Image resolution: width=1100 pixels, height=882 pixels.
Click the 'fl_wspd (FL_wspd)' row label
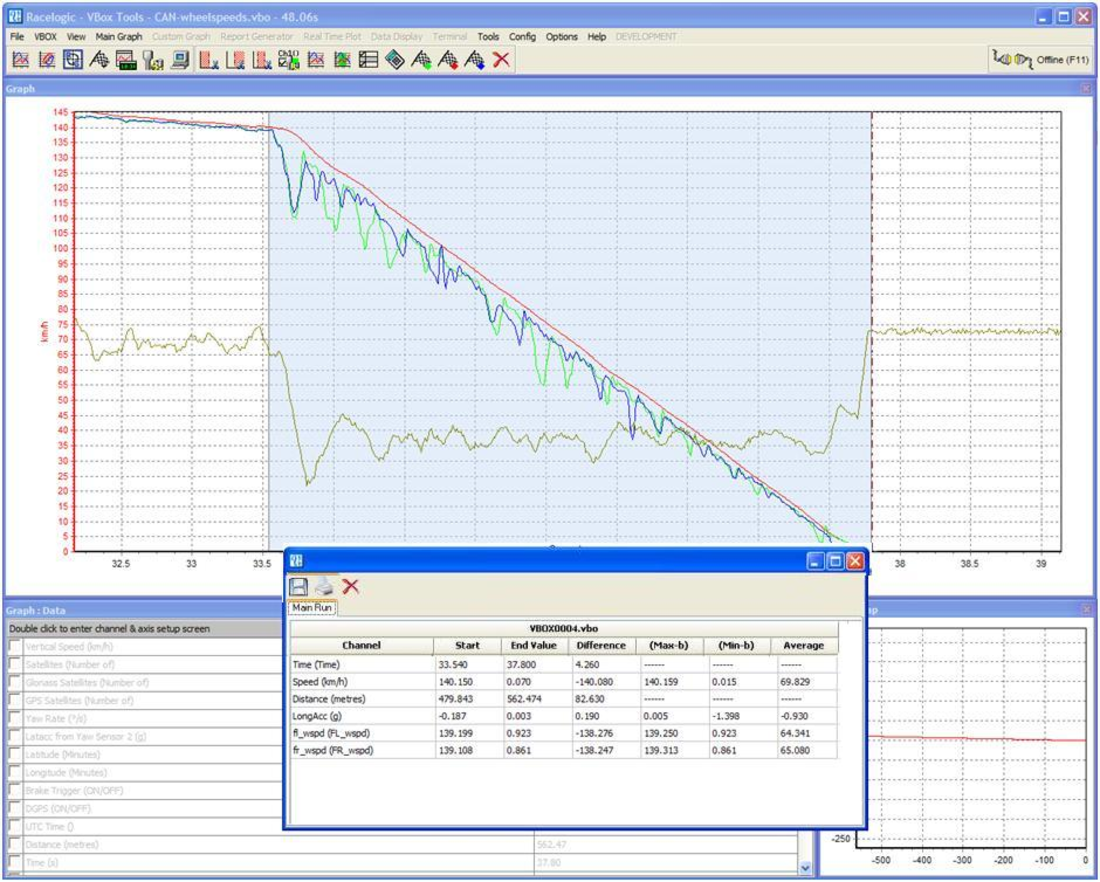coord(331,733)
